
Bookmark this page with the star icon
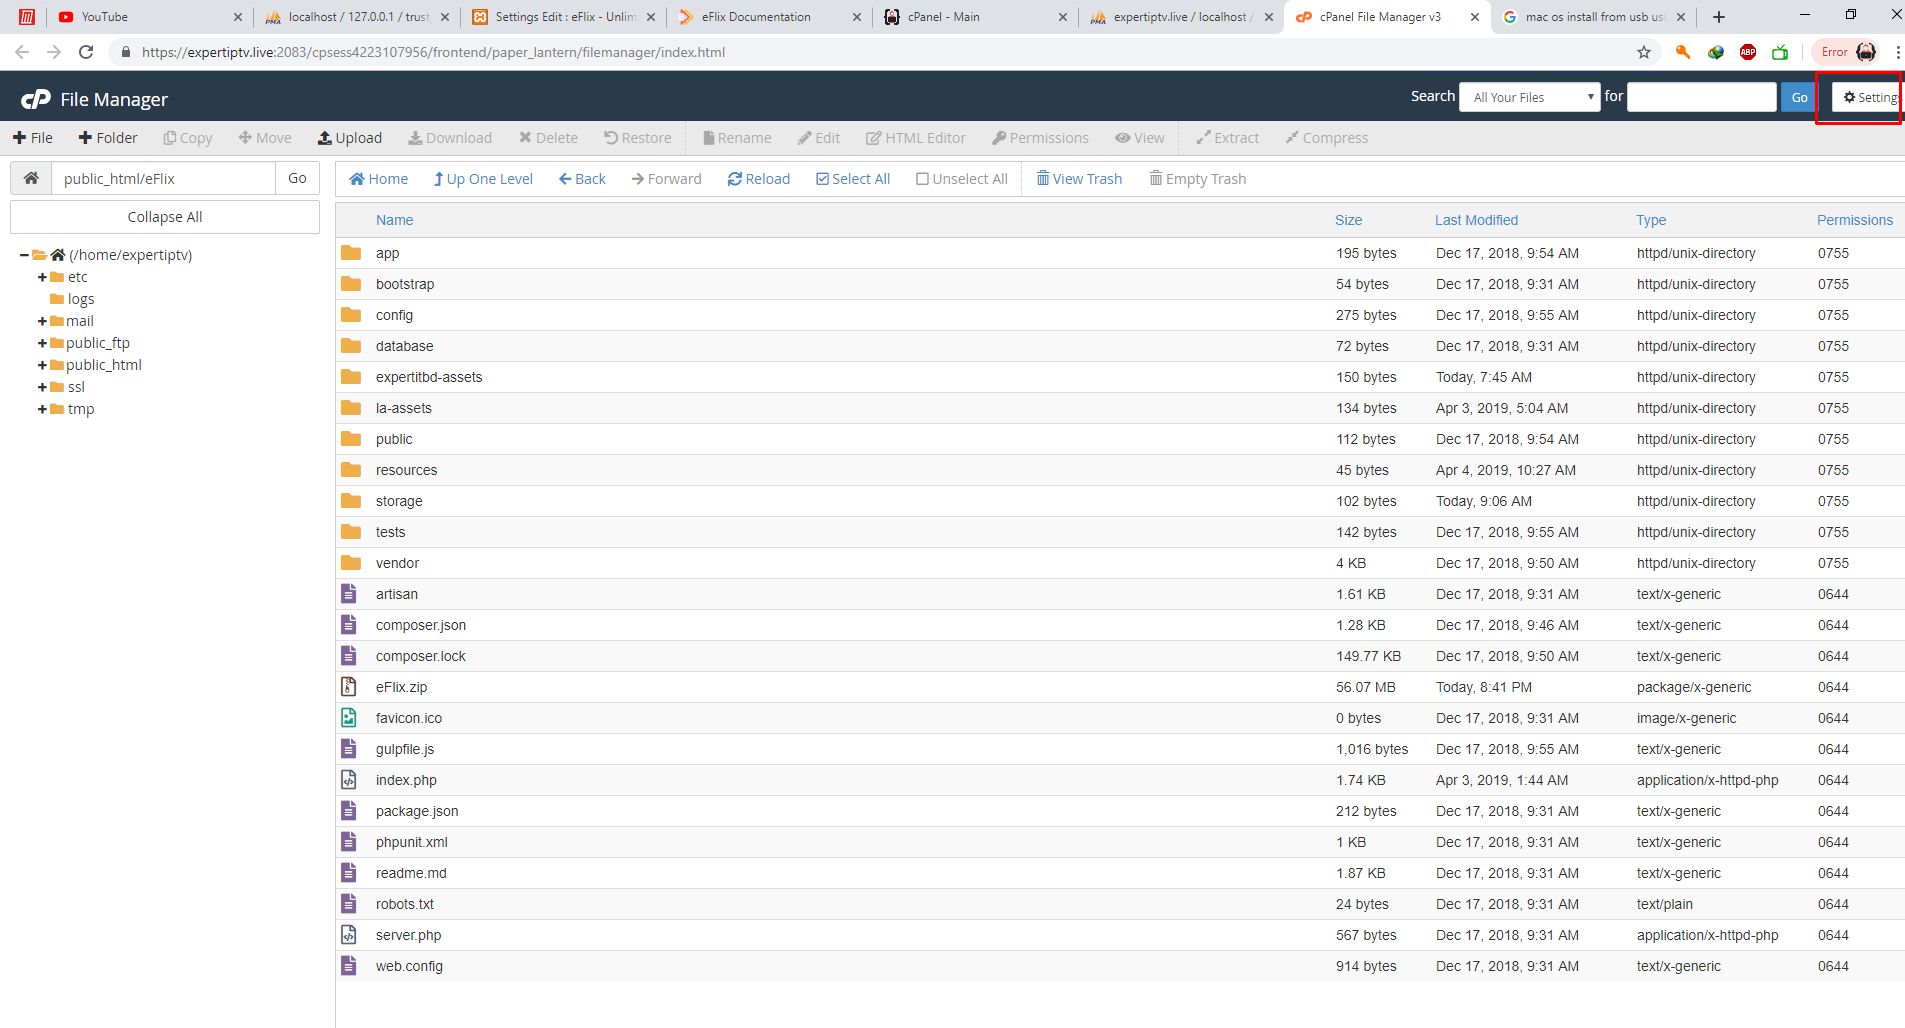(x=1644, y=52)
